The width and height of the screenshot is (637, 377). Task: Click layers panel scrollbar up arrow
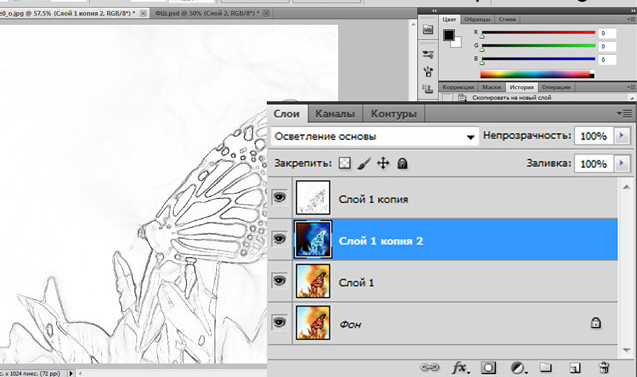click(x=626, y=187)
